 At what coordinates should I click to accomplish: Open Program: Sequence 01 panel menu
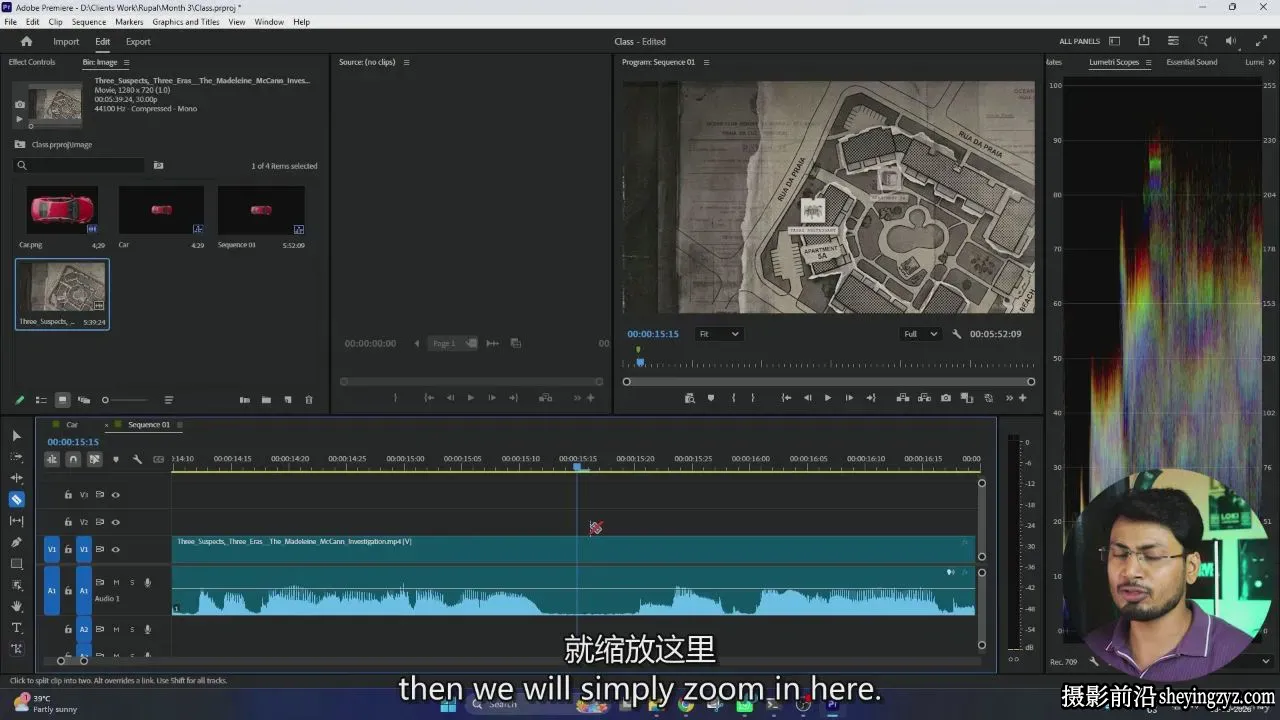tap(706, 62)
